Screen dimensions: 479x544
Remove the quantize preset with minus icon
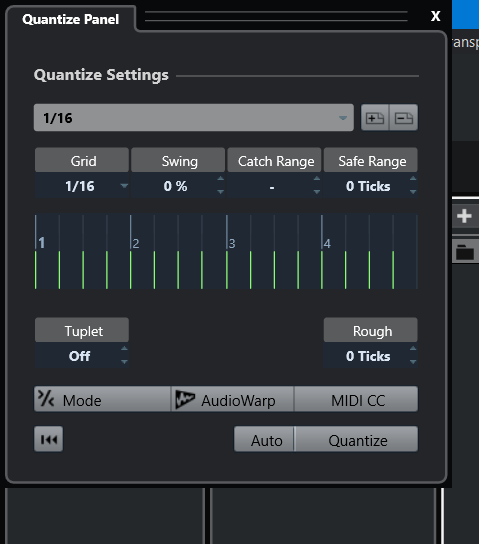click(x=404, y=118)
